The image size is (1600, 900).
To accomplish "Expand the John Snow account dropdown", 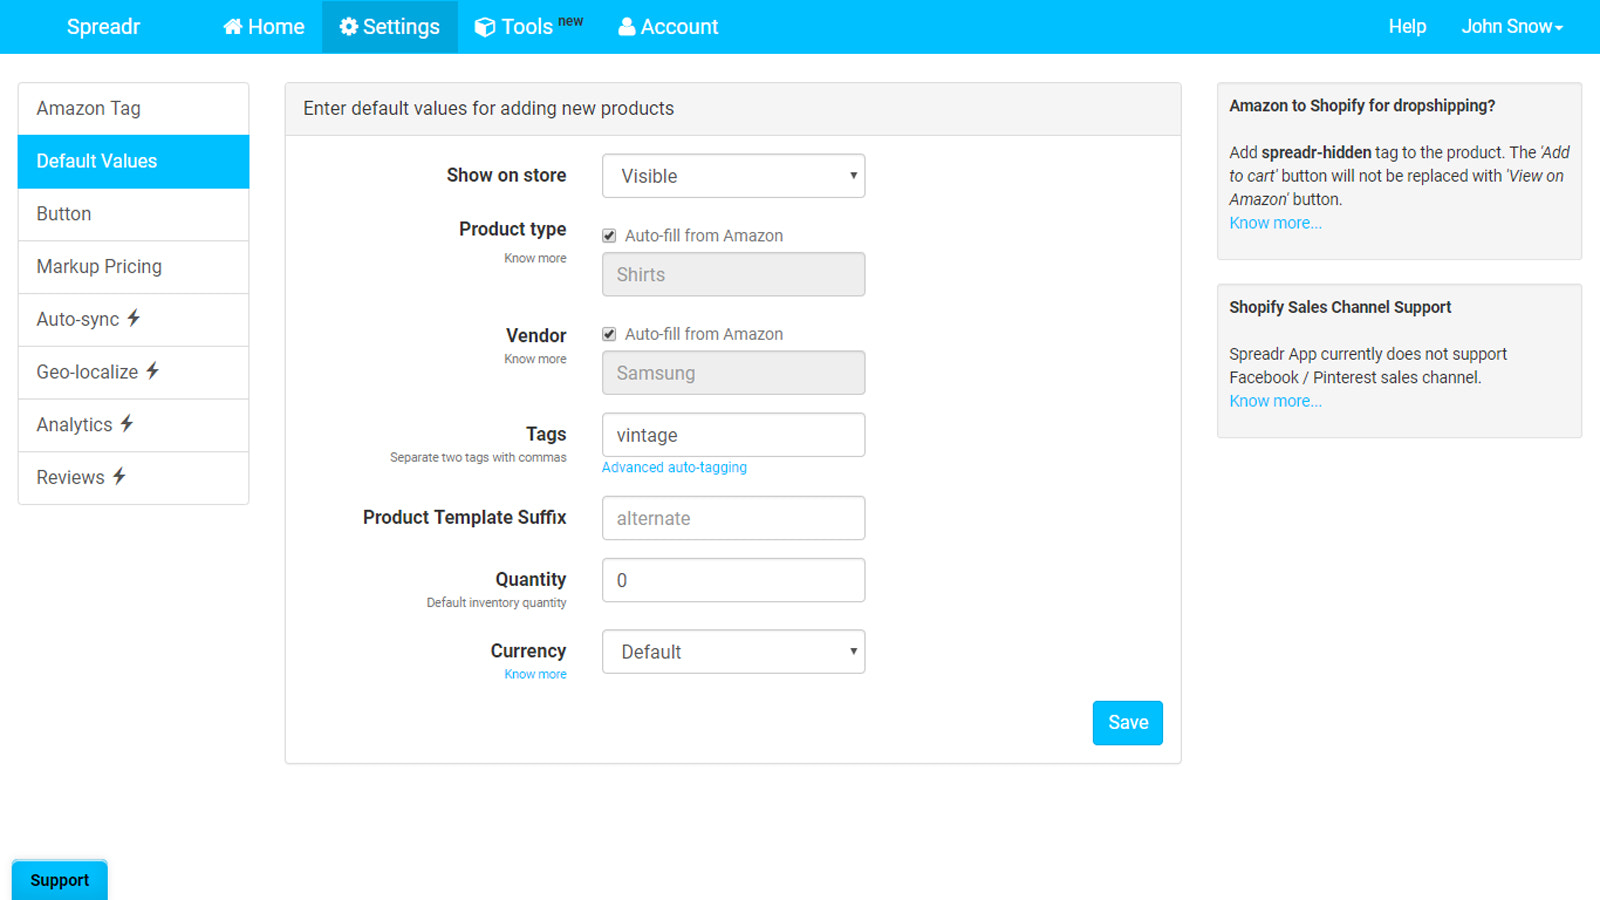I will 1512,27.
